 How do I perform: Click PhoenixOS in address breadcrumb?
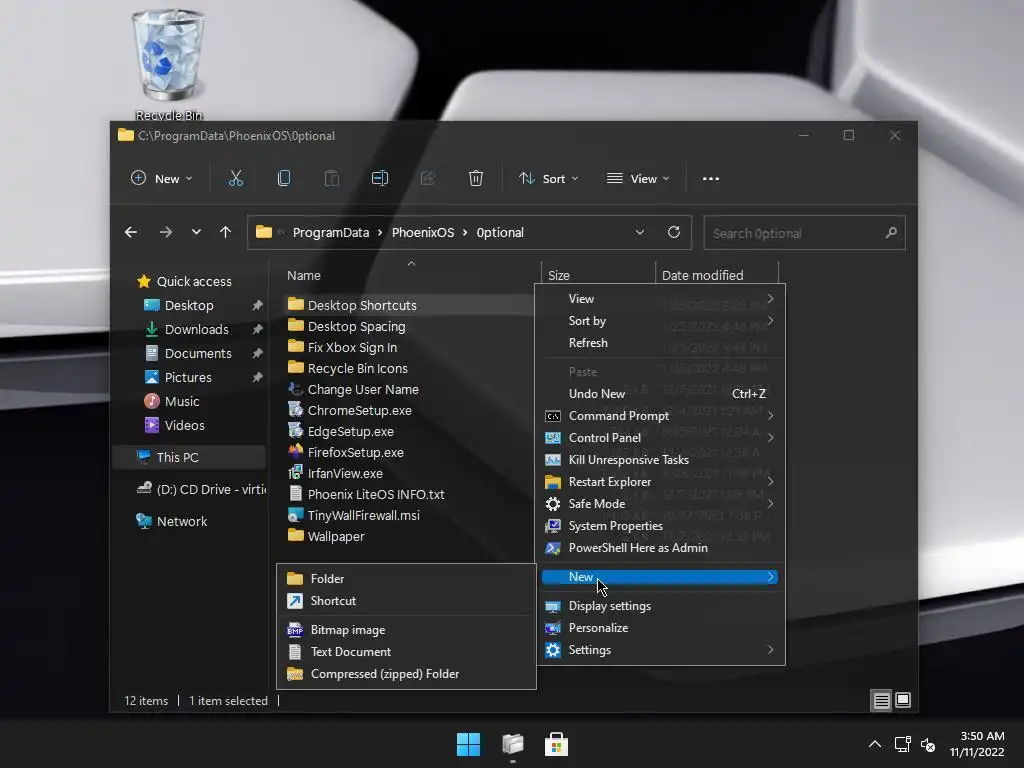tap(423, 232)
